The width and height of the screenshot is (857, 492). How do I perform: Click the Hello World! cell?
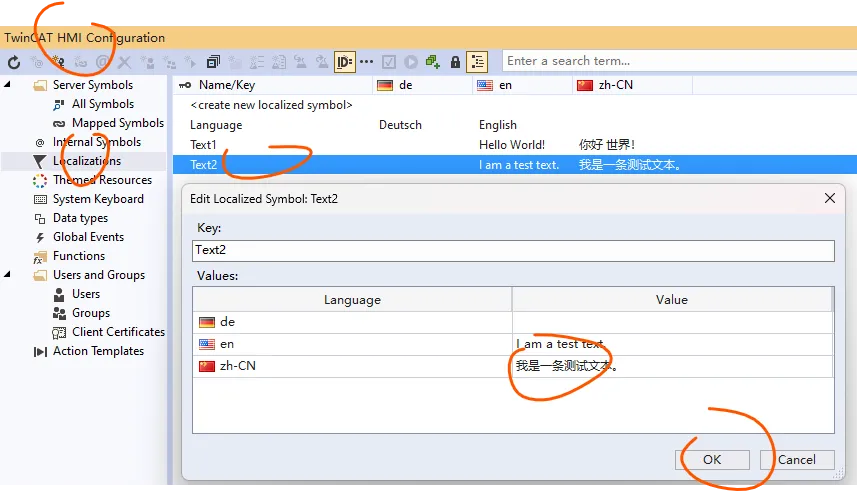[x=512, y=145]
